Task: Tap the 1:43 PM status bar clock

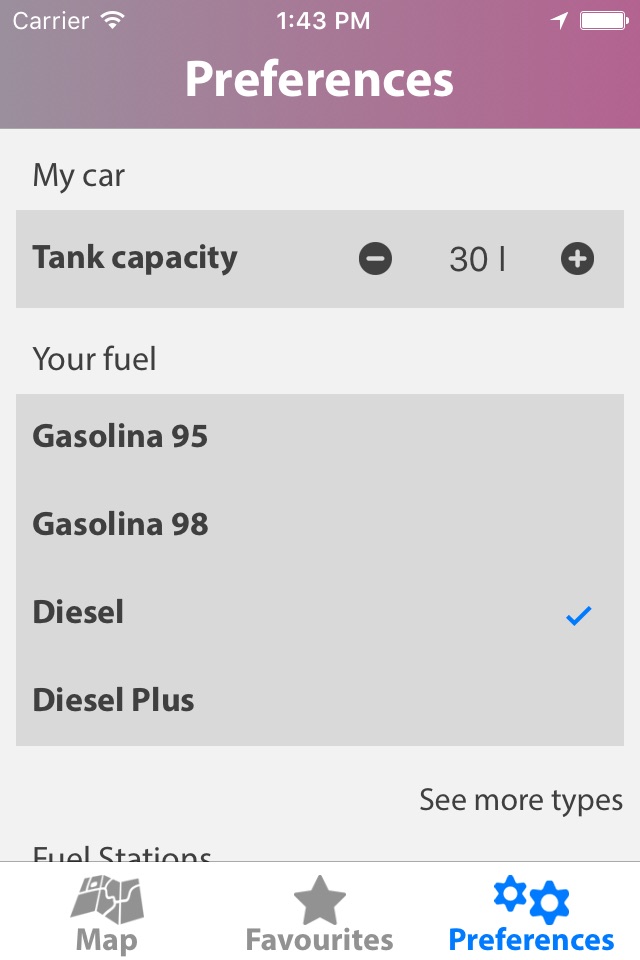Action: click(322, 21)
